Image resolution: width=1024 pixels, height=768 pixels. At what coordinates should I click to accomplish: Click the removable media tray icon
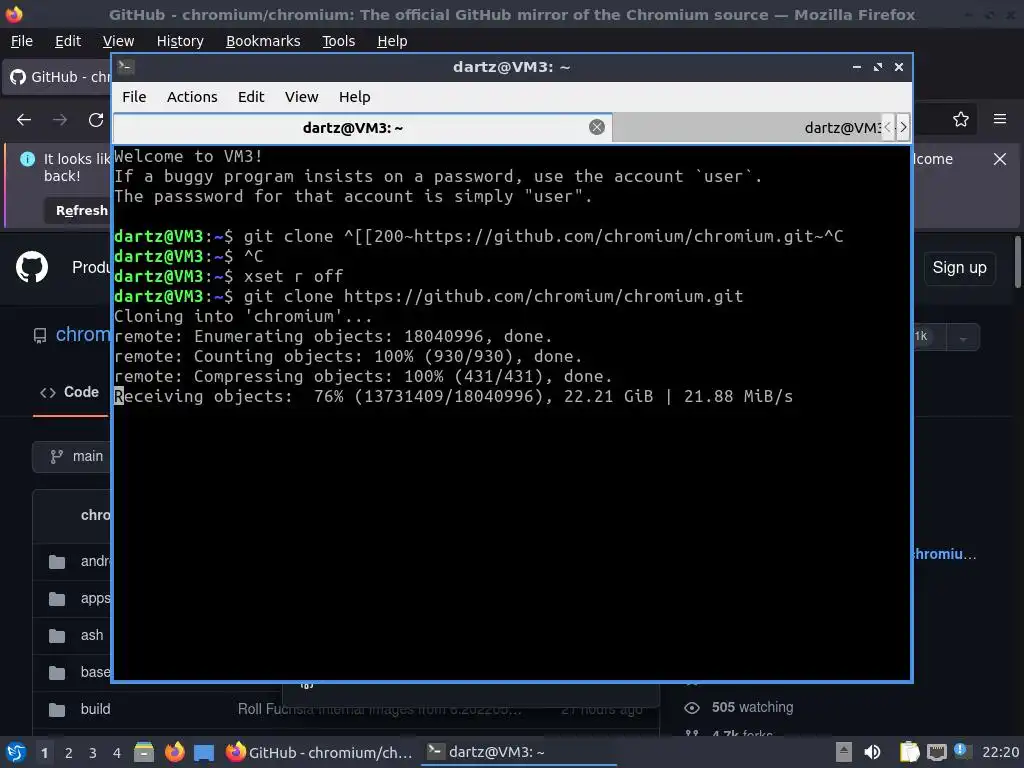pos(844,752)
